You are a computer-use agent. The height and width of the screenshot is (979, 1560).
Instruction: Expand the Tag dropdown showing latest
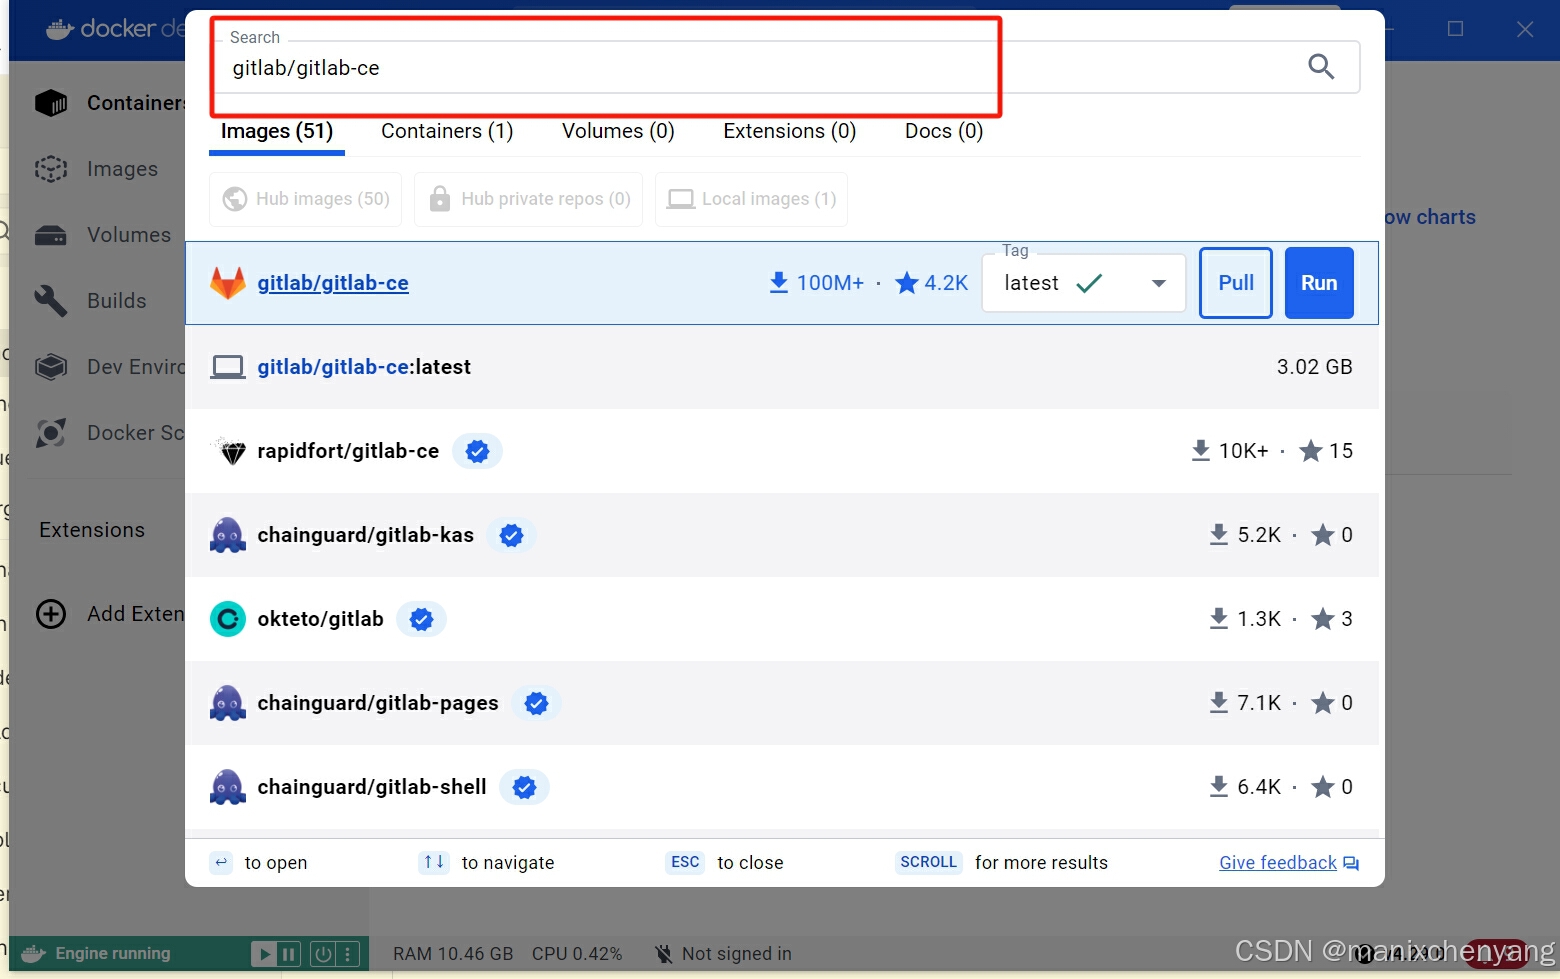(1084, 283)
